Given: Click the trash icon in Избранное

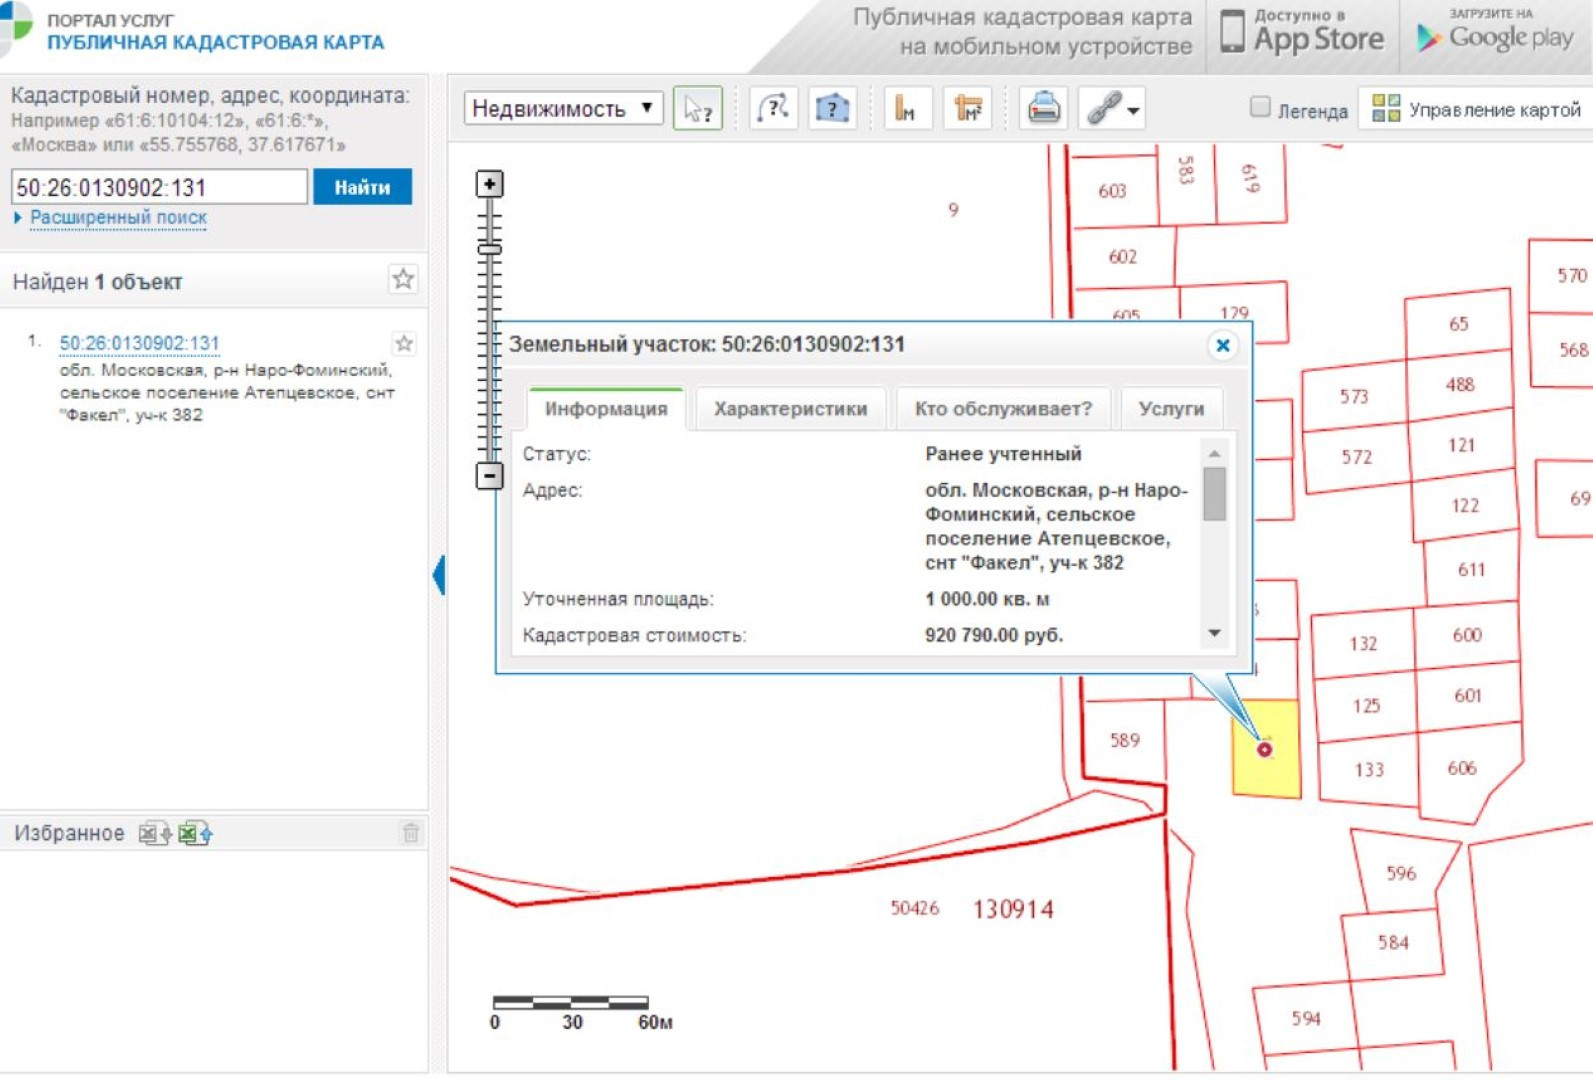Looking at the screenshot, I should [410, 833].
